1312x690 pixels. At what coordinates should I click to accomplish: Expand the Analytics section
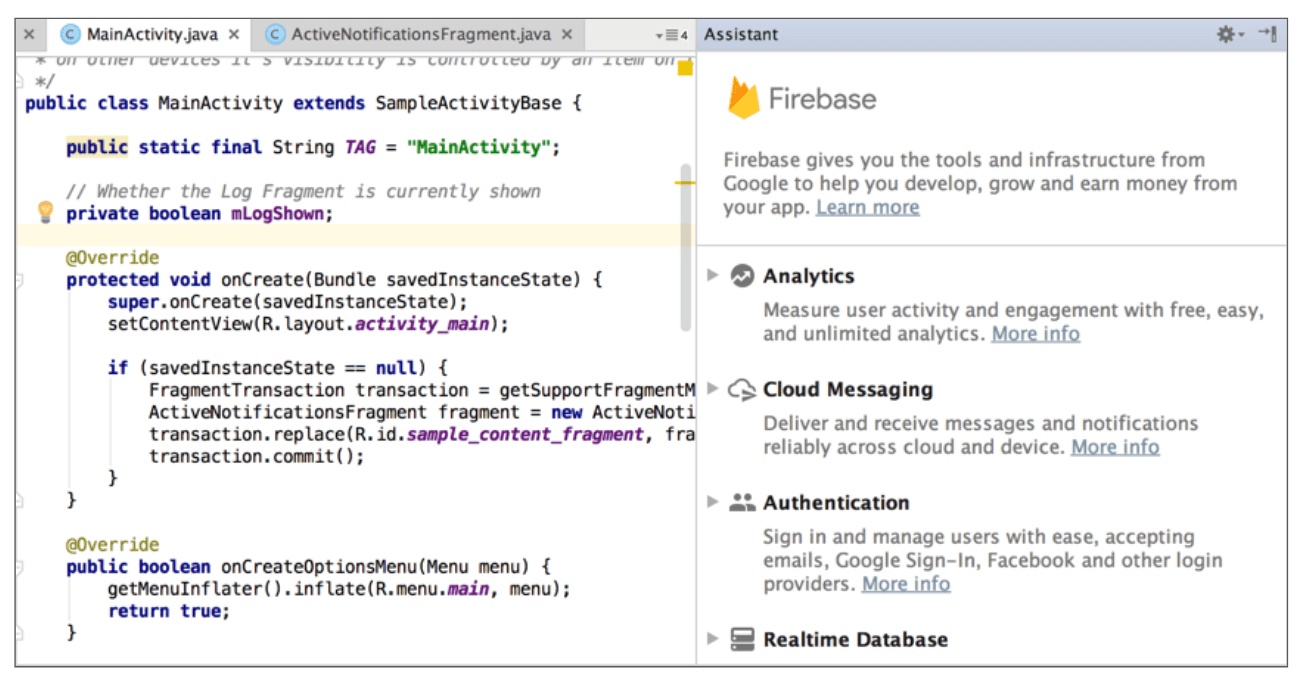[712, 275]
